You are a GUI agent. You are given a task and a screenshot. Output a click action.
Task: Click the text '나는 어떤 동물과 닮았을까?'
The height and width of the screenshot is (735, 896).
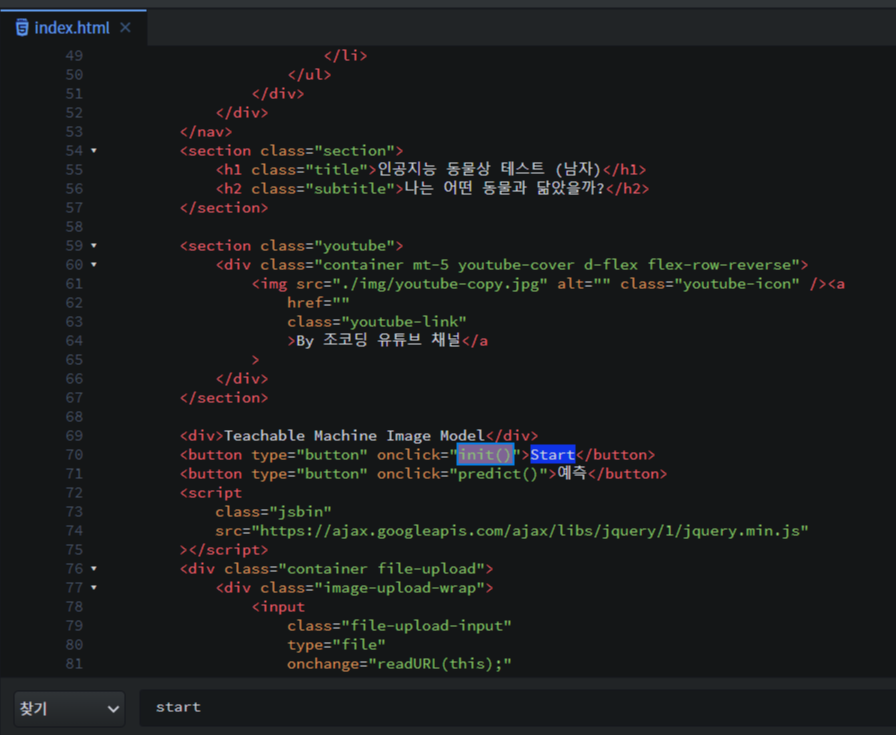click(505, 188)
